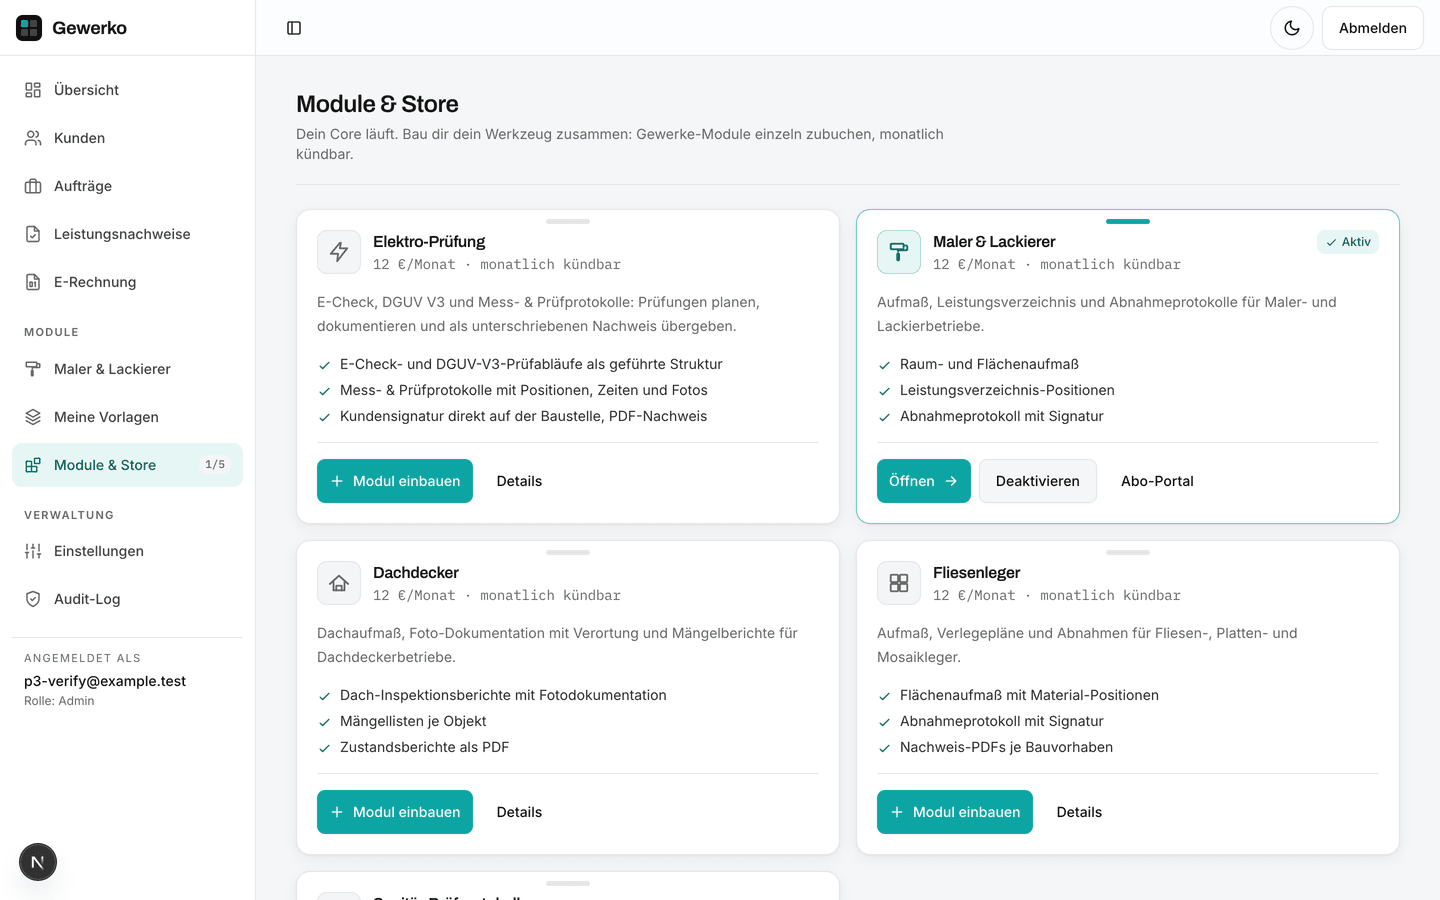This screenshot has width=1440, height=900.
Task: Click 'Leistungsverzeichnis-Positionen' feature line
Action: [1007, 390]
